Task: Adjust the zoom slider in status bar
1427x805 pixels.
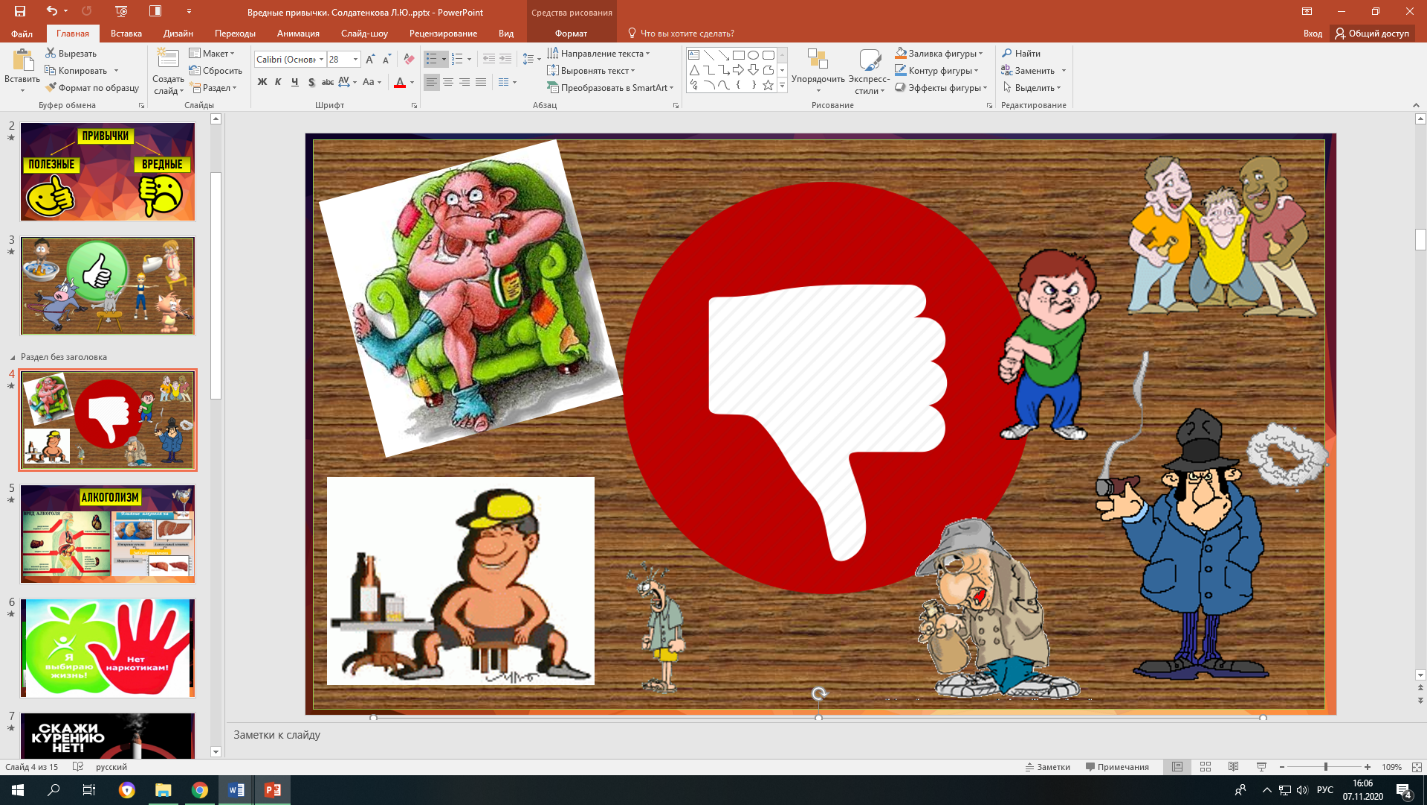Action: 1326,767
